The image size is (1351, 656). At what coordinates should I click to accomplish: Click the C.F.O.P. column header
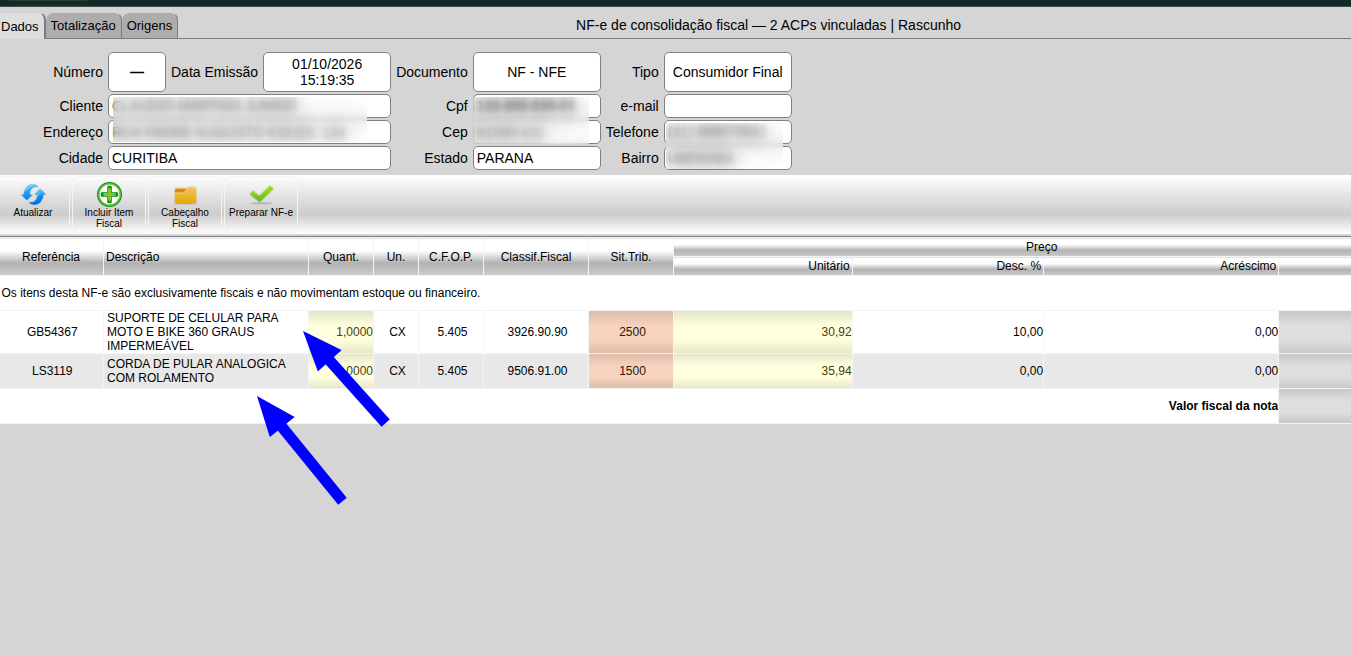tap(451, 257)
